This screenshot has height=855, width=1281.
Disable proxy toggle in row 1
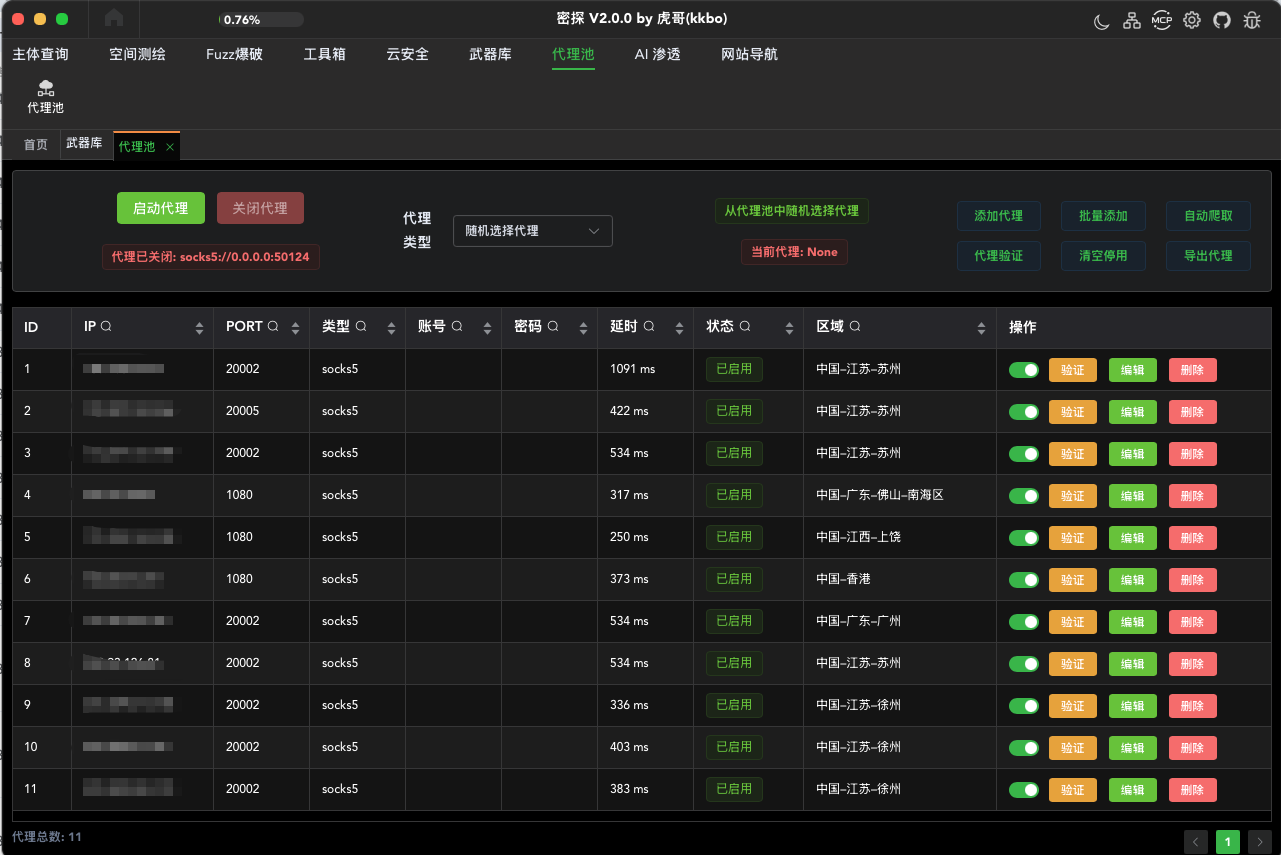point(1024,370)
